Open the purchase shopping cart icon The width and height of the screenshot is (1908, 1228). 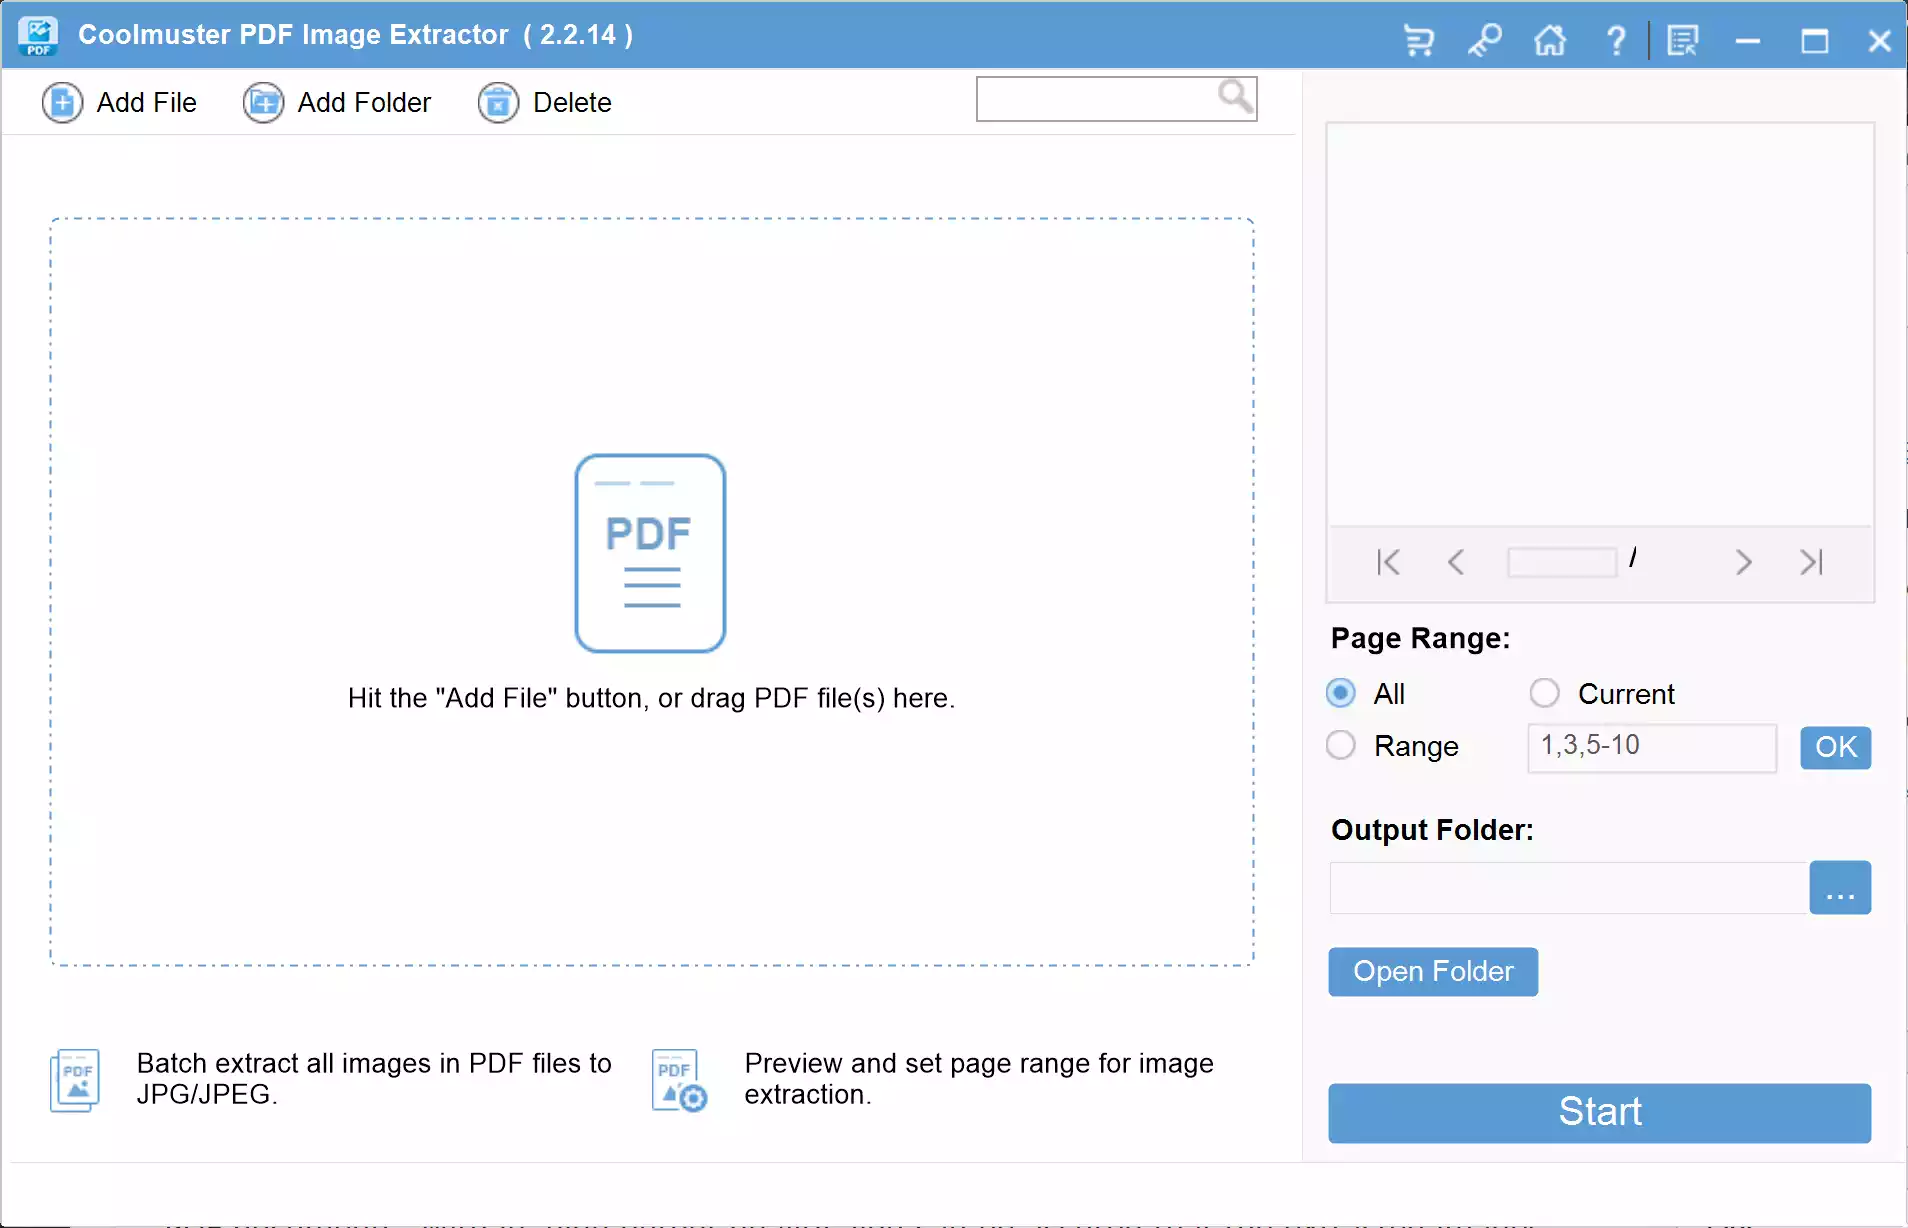[x=1419, y=40]
